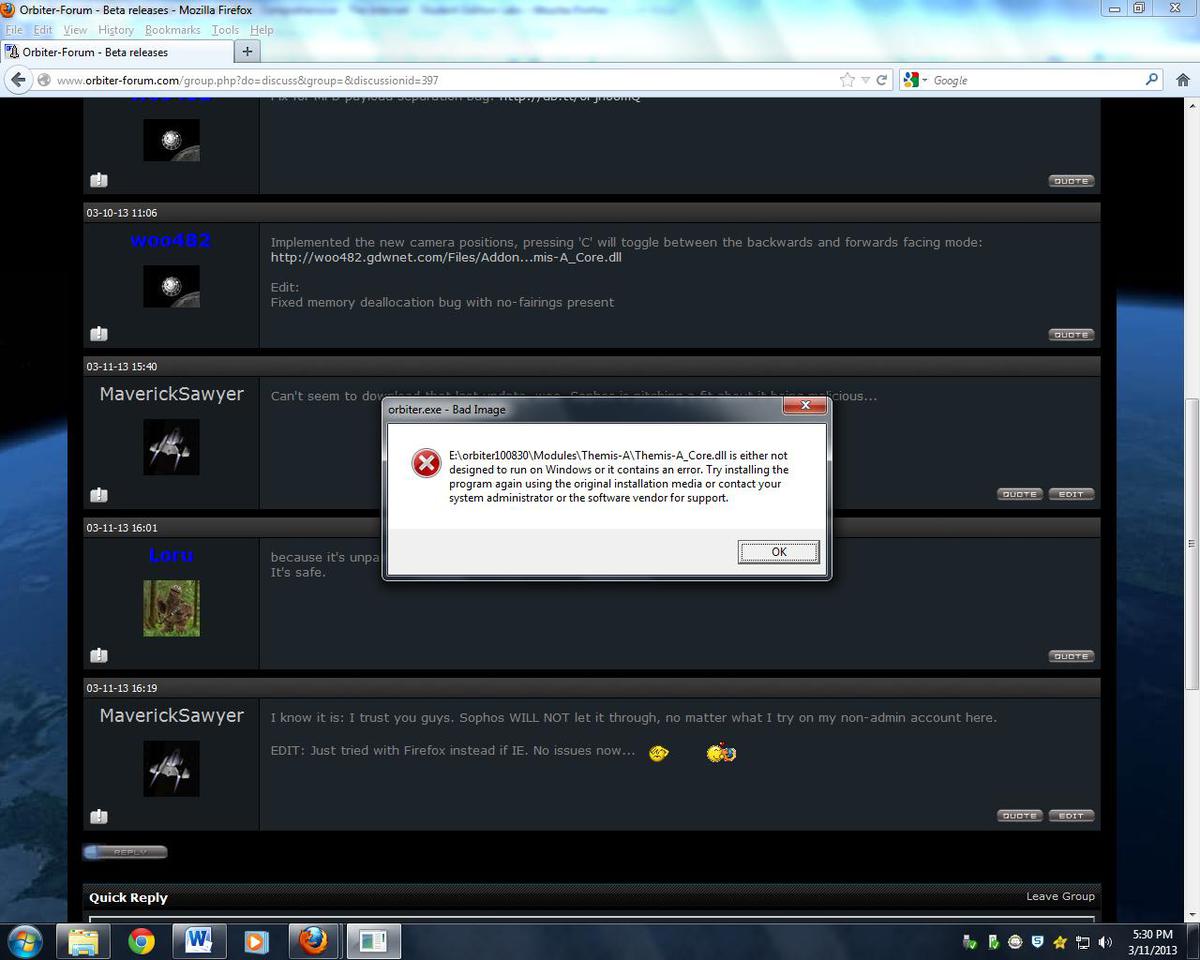This screenshot has width=1200, height=960.
Task: Click the Reply button below the posts
Action: pyautogui.click(x=125, y=852)
